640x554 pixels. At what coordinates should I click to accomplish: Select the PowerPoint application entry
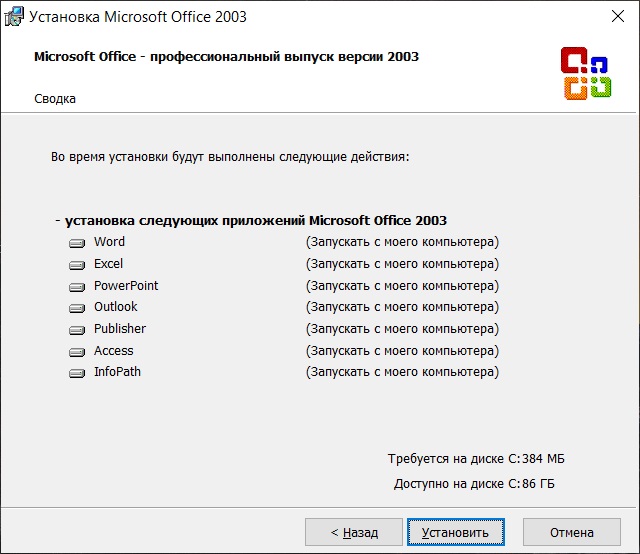coord(126,286)
